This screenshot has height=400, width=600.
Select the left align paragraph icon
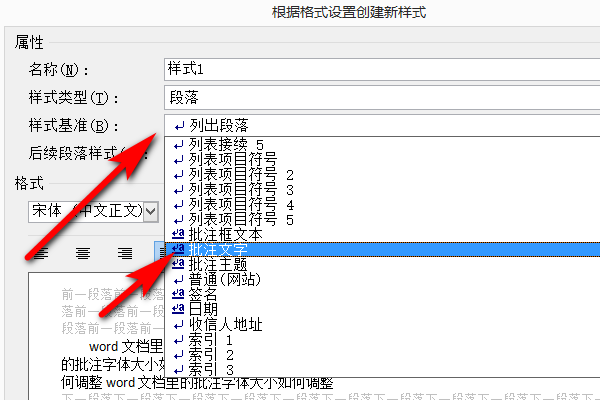point(41,253)
